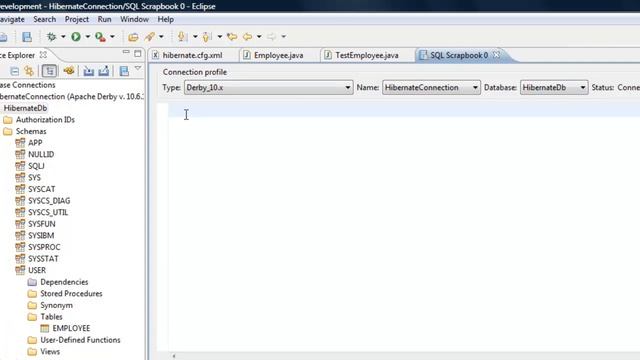Select the Synonym folder
Image resolution: width=640 pixels, height=360 pixels.
point(56,305)
